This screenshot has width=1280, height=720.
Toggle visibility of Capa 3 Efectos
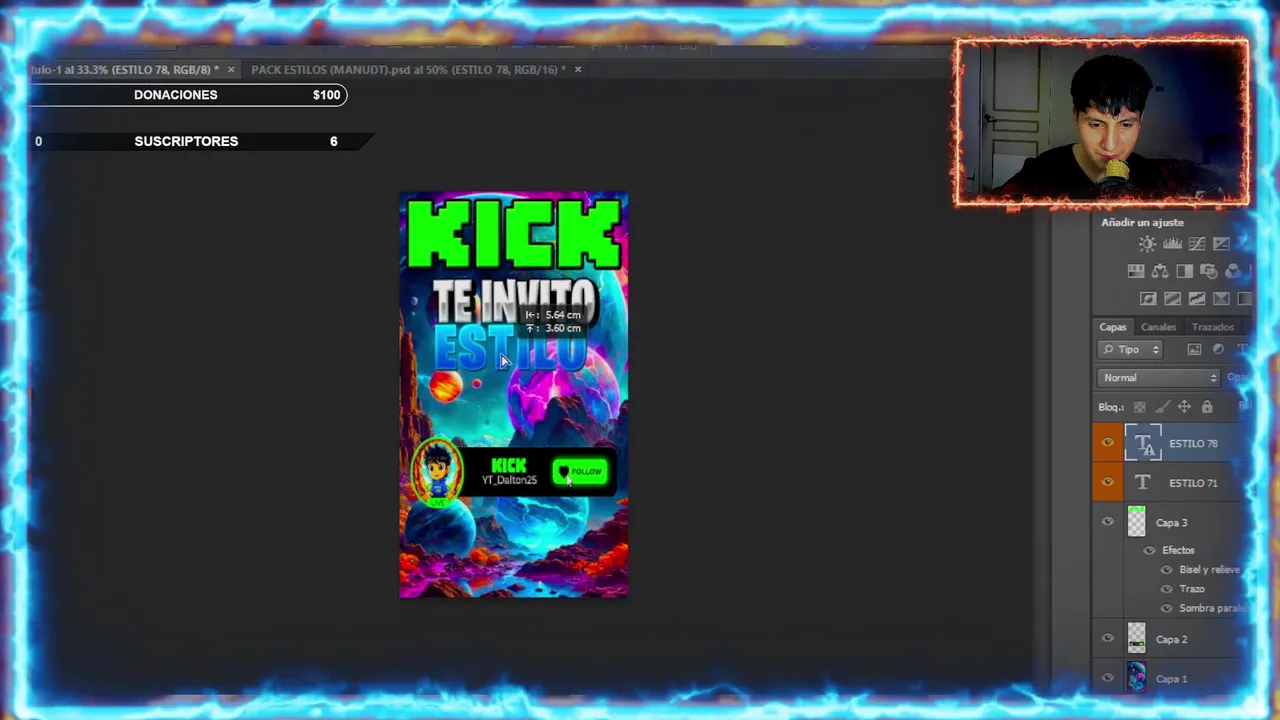point(1149,550)
